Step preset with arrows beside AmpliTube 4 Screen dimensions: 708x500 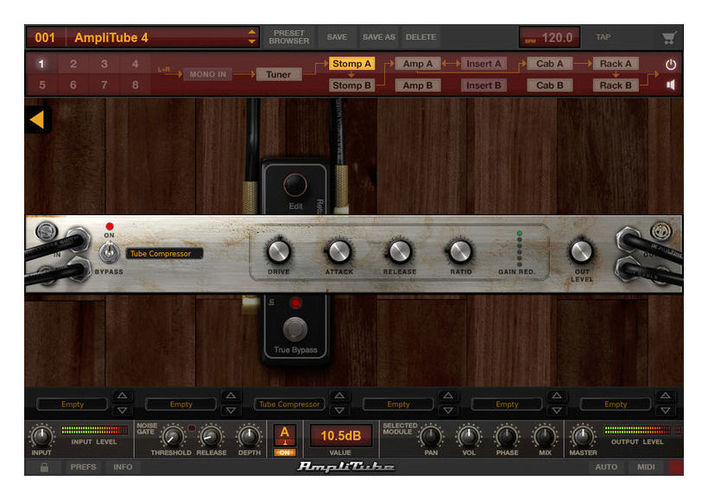(x=252, y=37)
